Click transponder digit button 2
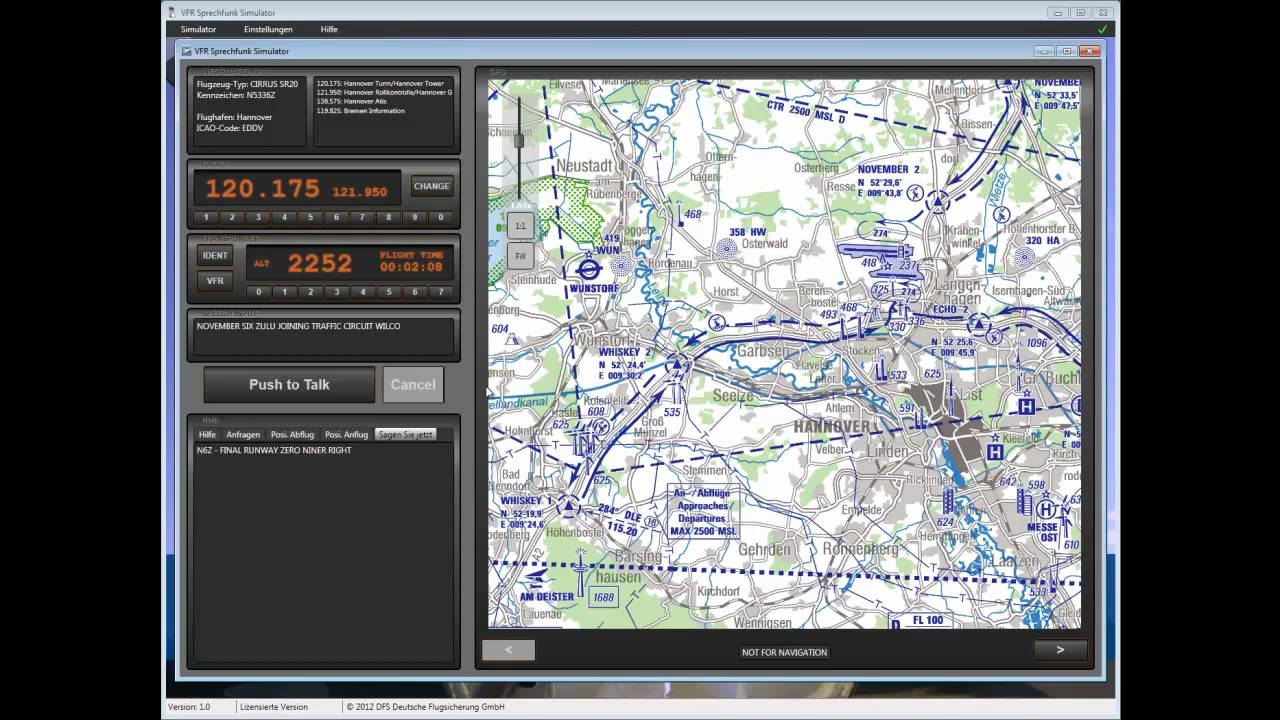 point(310,292)
